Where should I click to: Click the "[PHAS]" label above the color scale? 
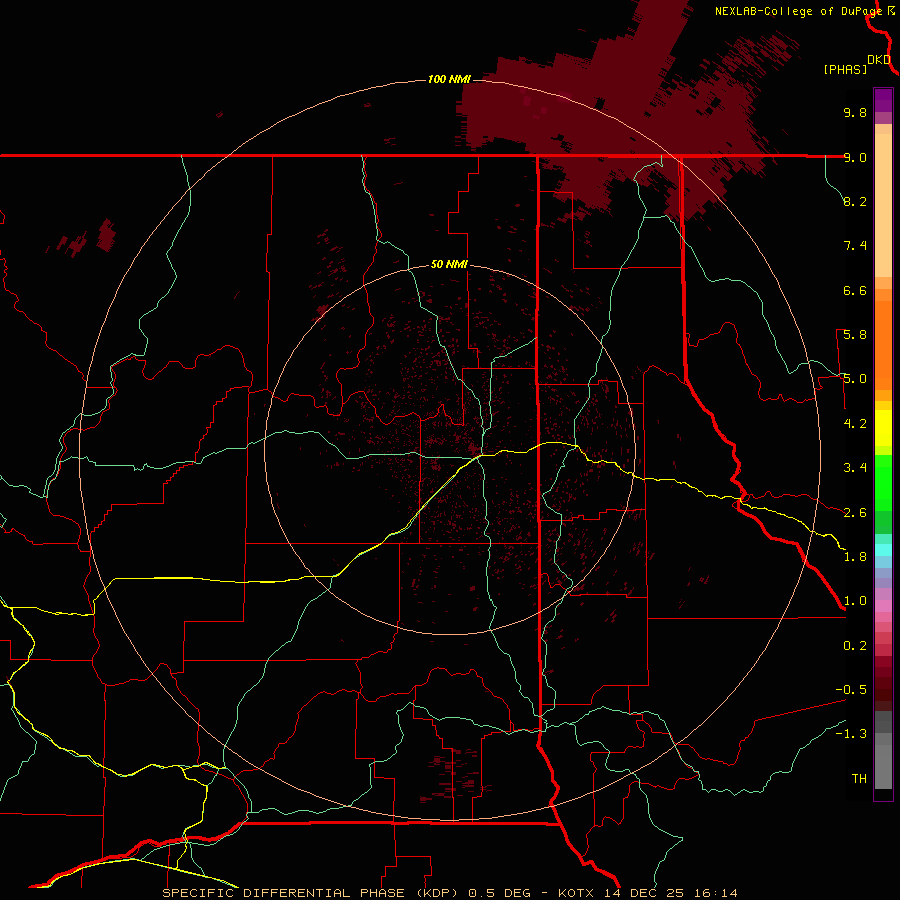(845, 70)
